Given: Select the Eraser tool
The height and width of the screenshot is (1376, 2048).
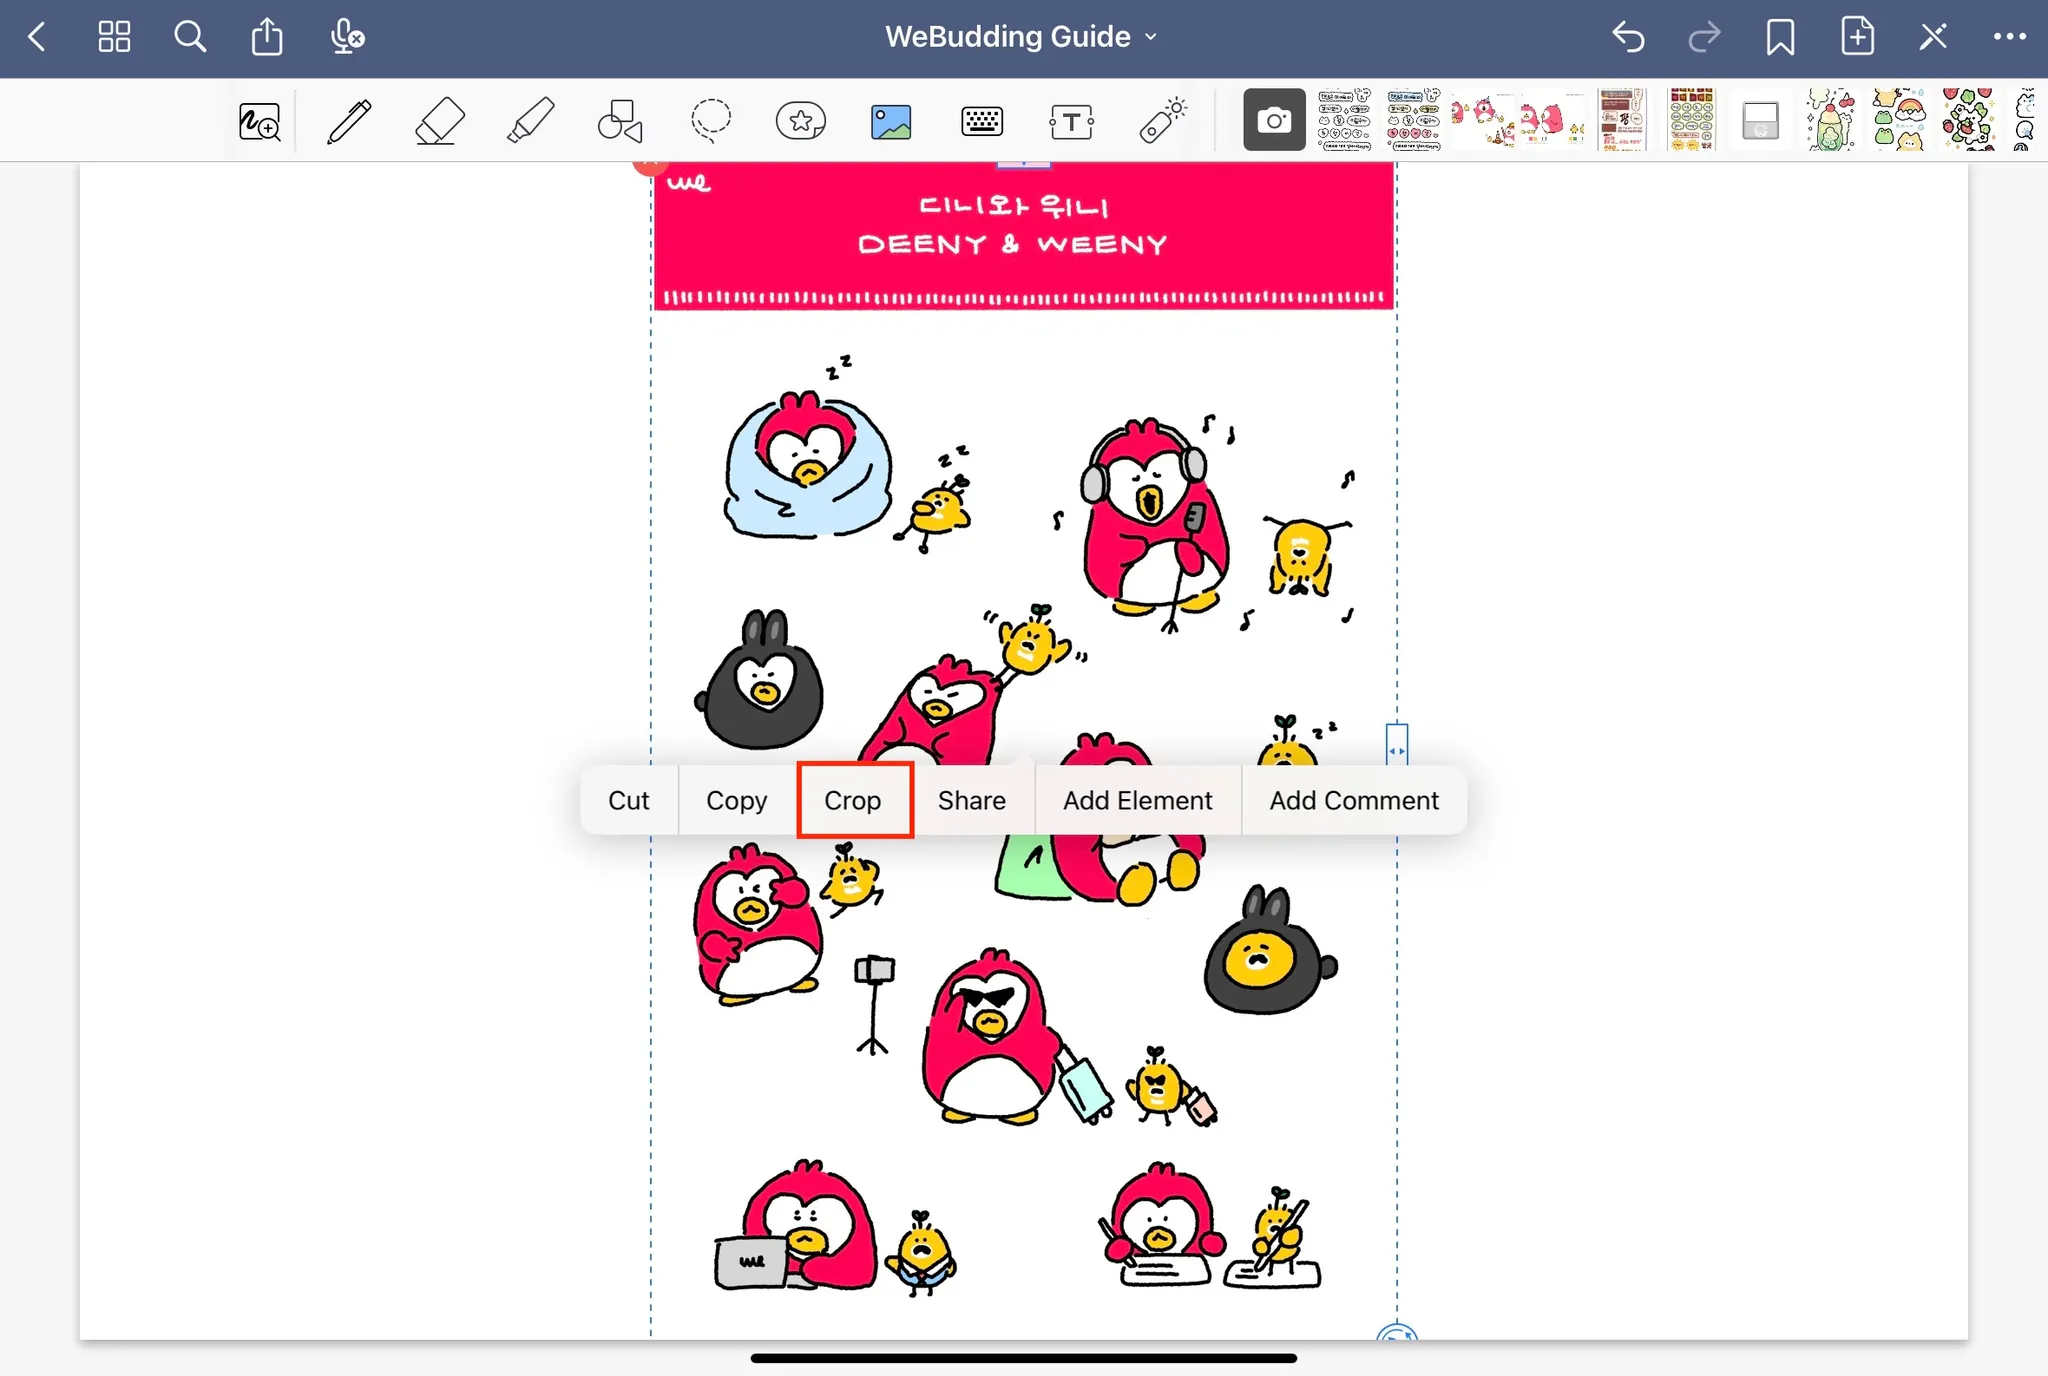Looking at the screenshot, I should [x=439, y=122].
